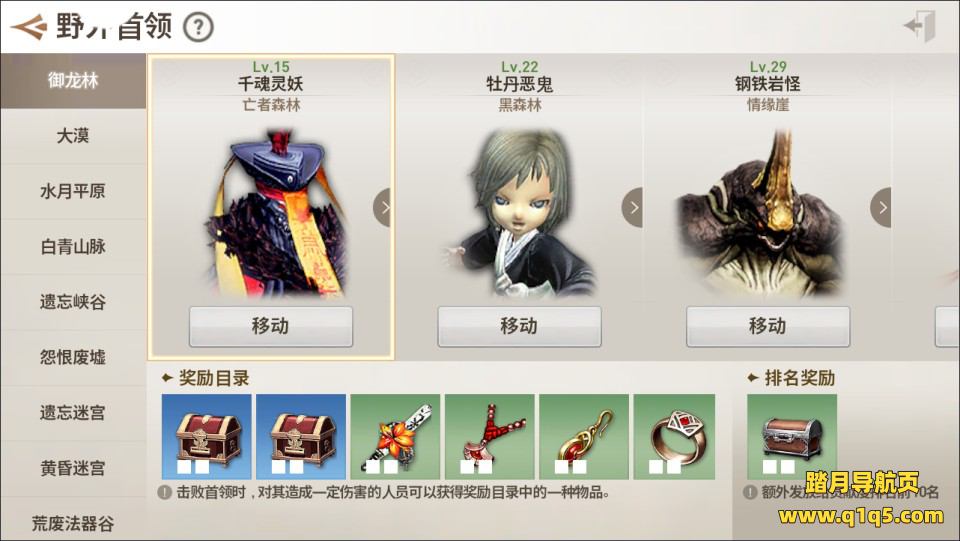Viewport: 960px width, 541px height.
Task: Select the red gem earring reward
Action: click(583, 436)
